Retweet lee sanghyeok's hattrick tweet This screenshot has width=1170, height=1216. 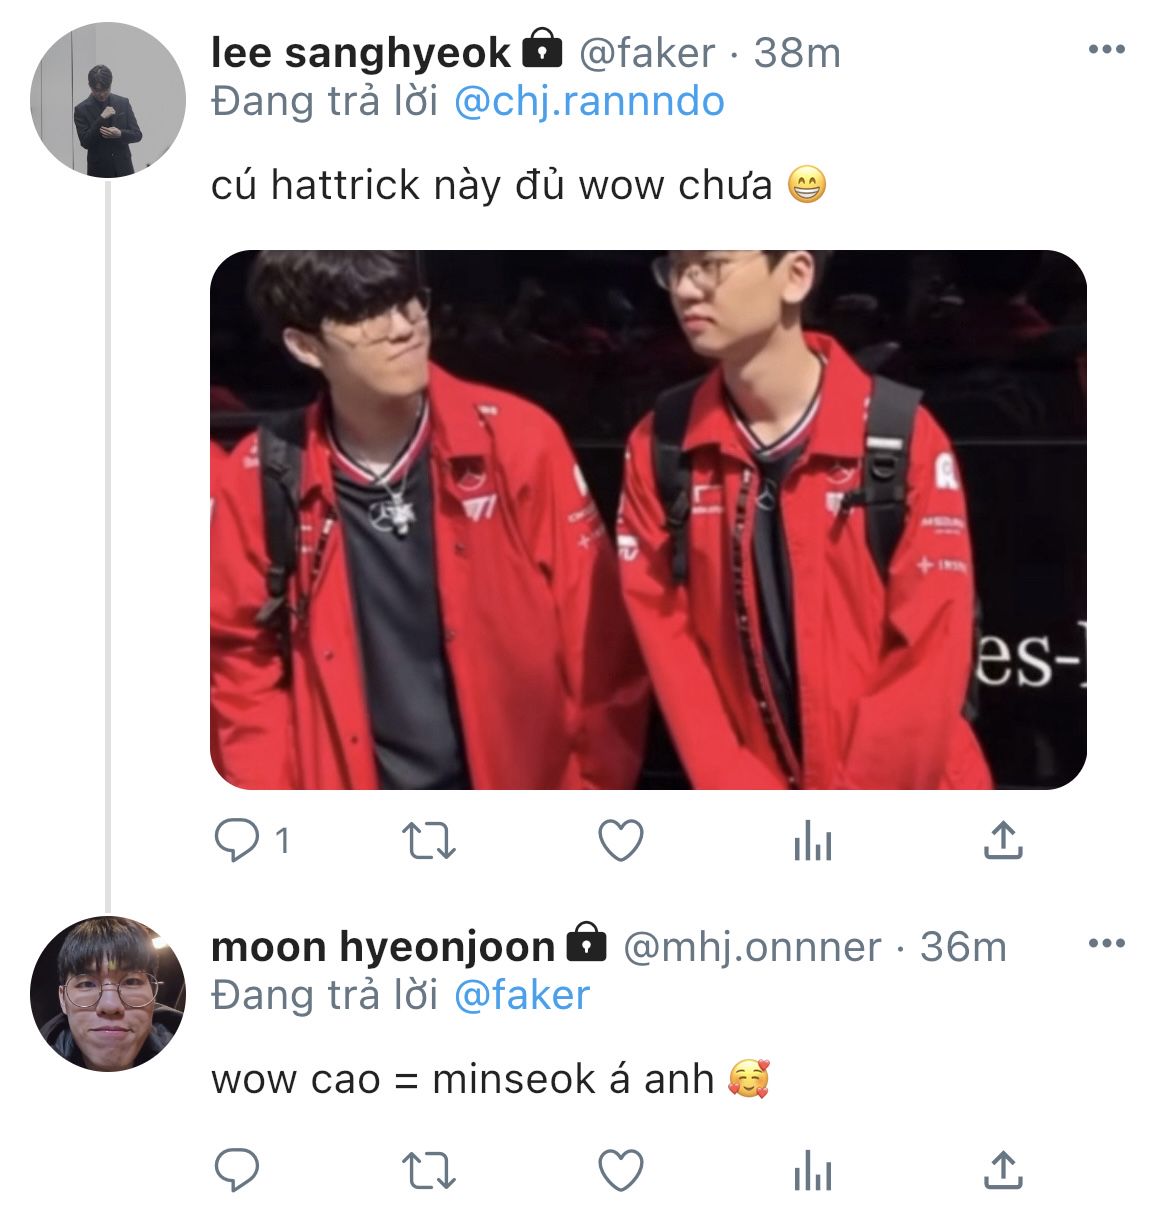(x=428, y=841)
